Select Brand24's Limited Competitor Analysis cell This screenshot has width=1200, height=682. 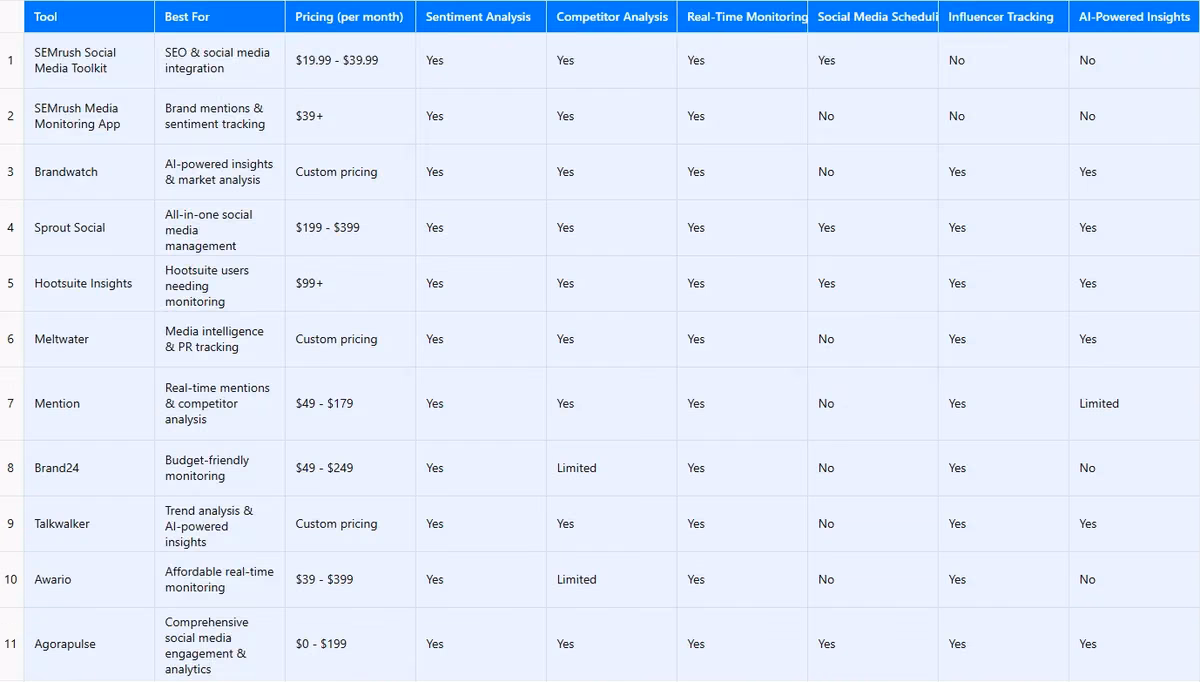tap(611, 468)
